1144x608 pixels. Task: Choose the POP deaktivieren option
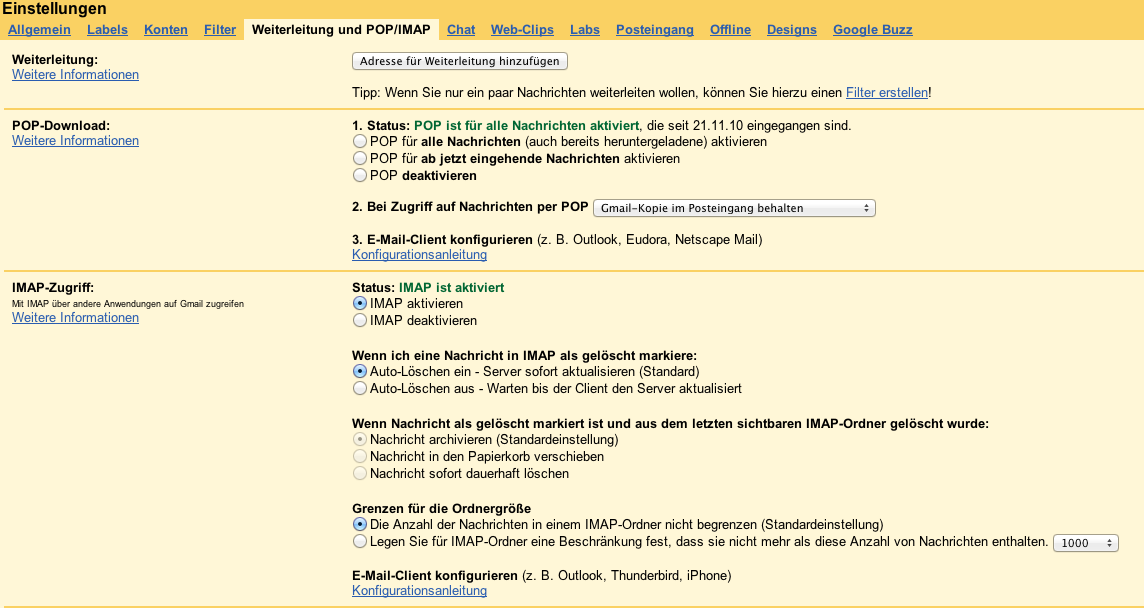point(360,175)
